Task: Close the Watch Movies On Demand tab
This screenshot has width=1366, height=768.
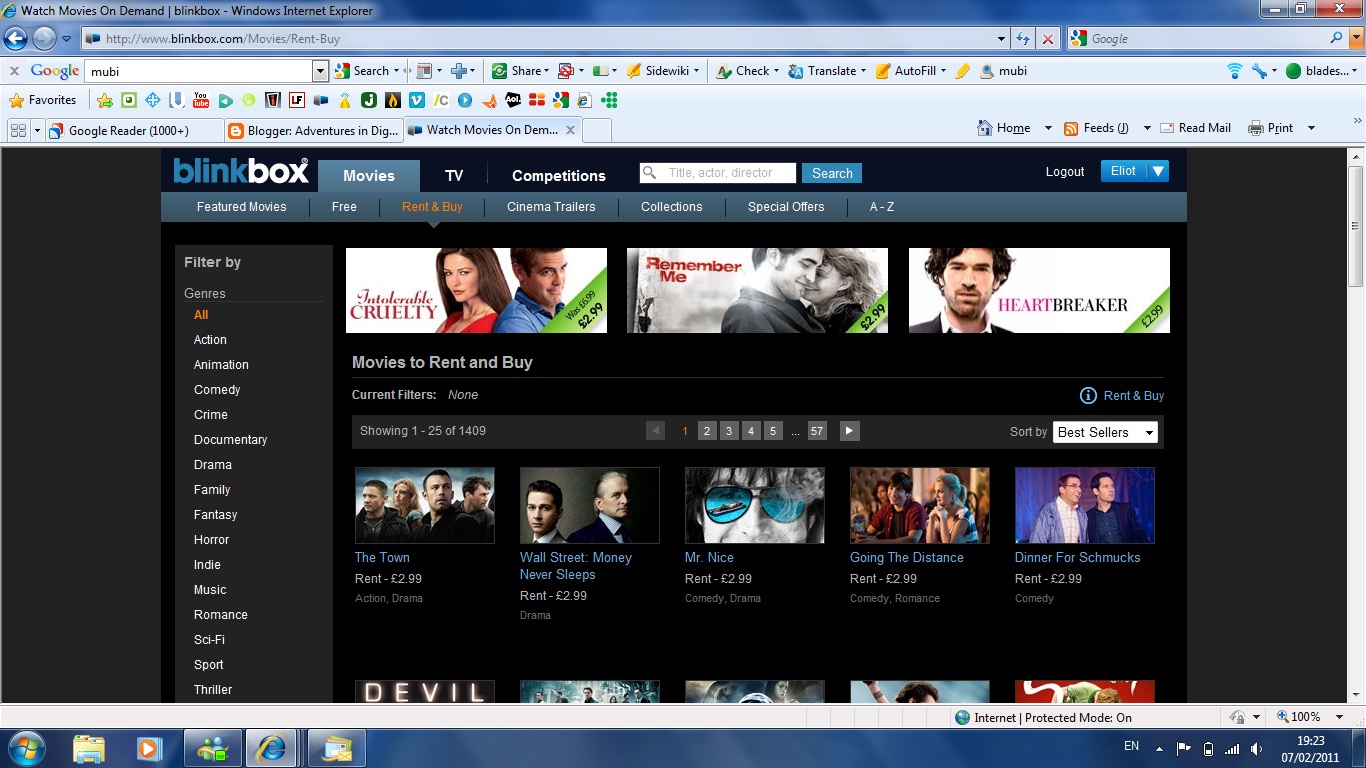Action: coord(571,130)
